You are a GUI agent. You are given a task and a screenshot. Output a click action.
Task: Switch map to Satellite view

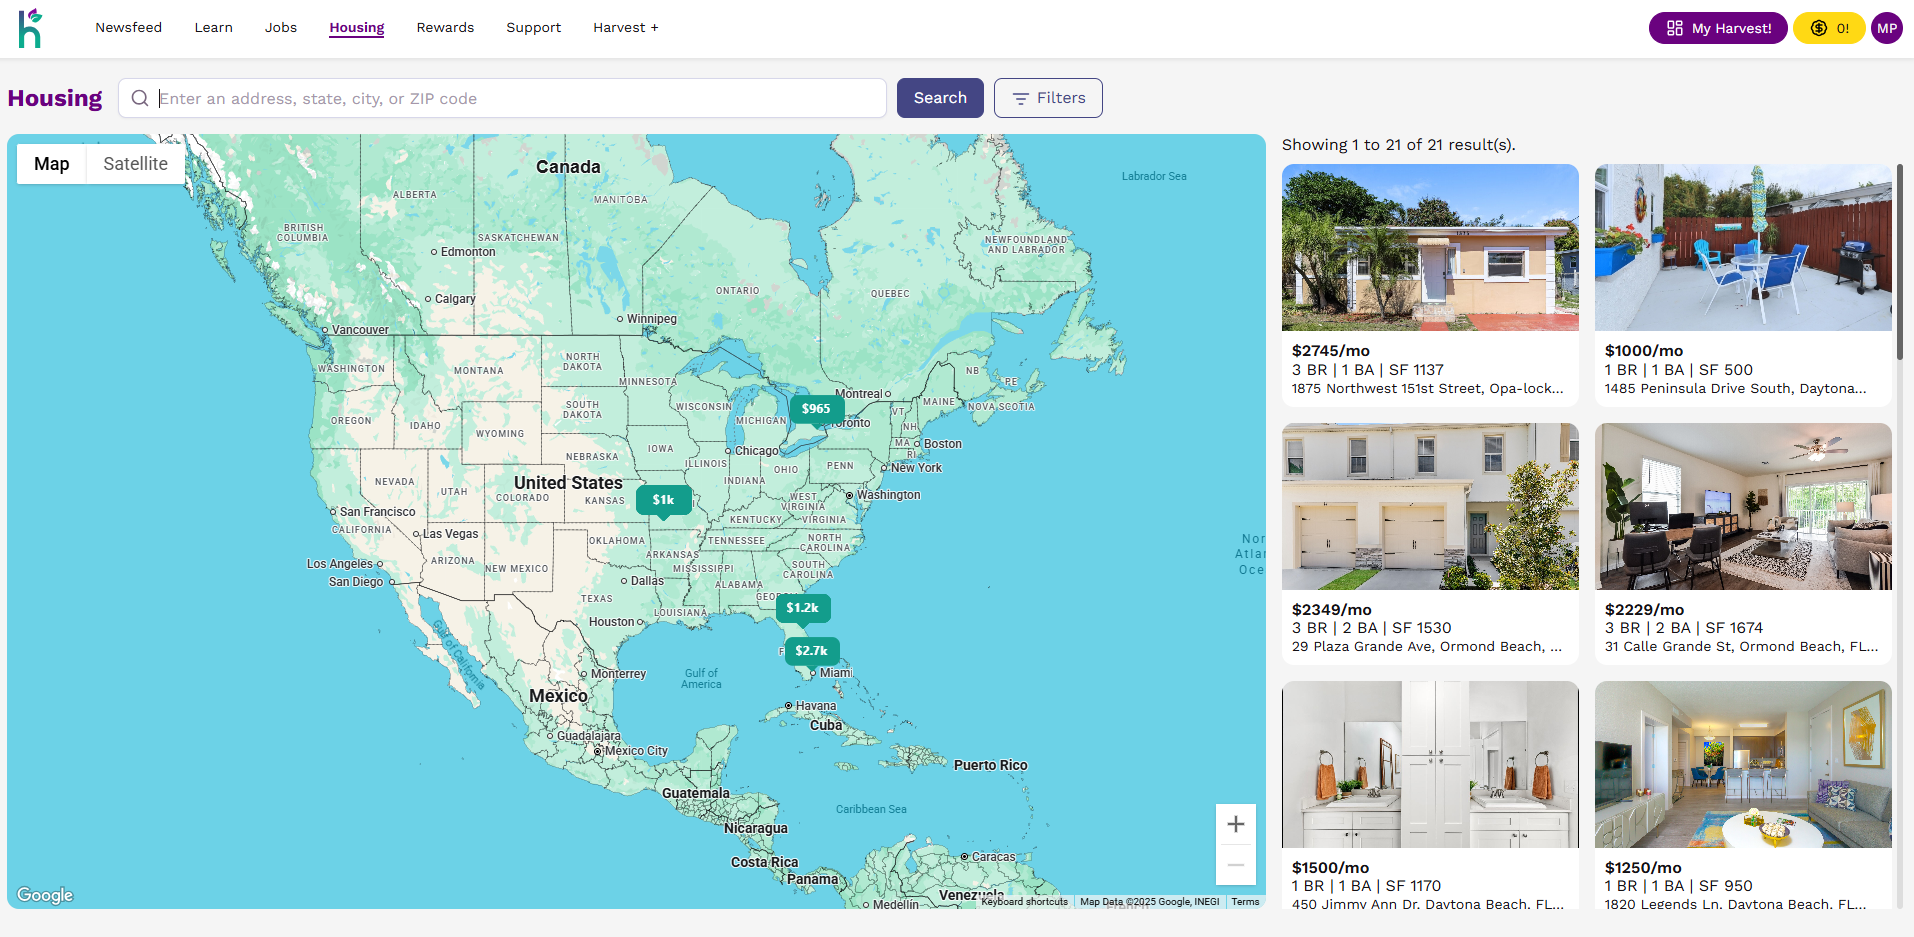pos(135,164)
